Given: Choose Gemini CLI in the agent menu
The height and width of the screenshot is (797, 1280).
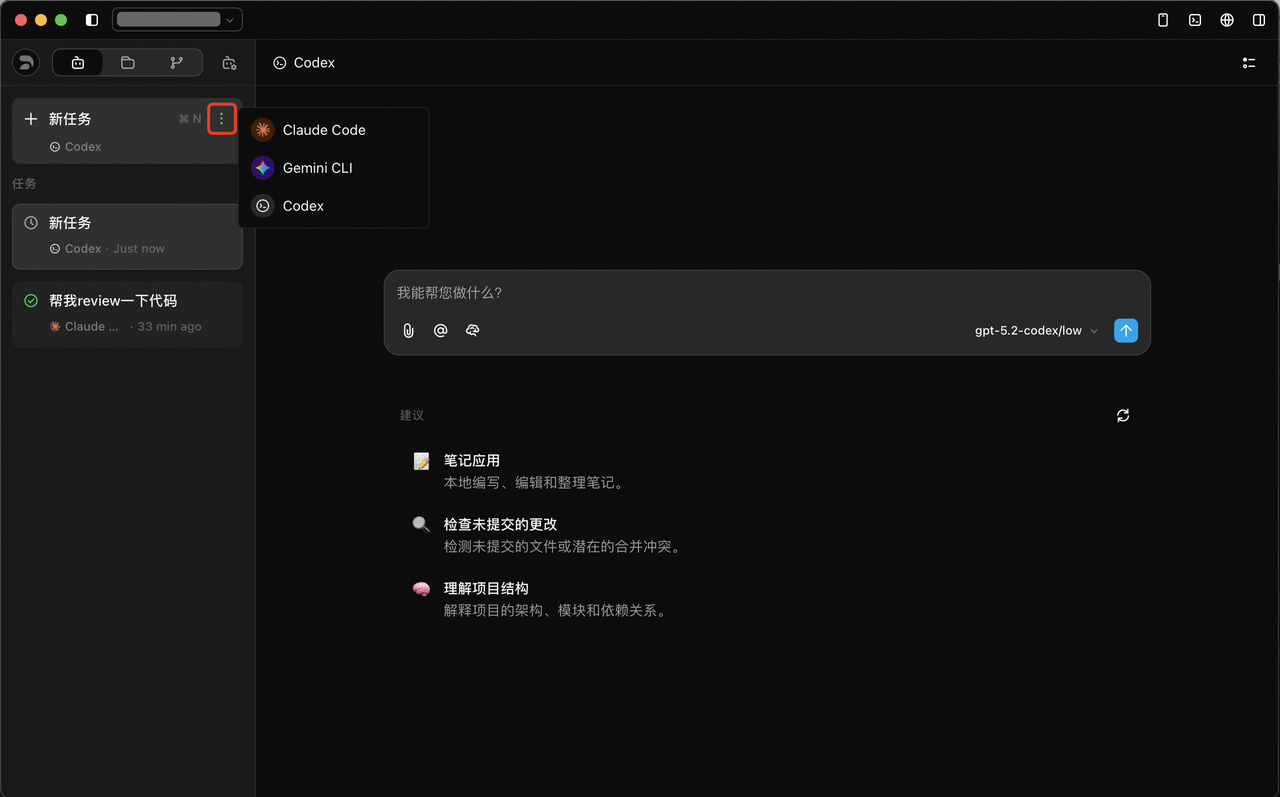Looking at the screenshot, I should tap(317, 168).
